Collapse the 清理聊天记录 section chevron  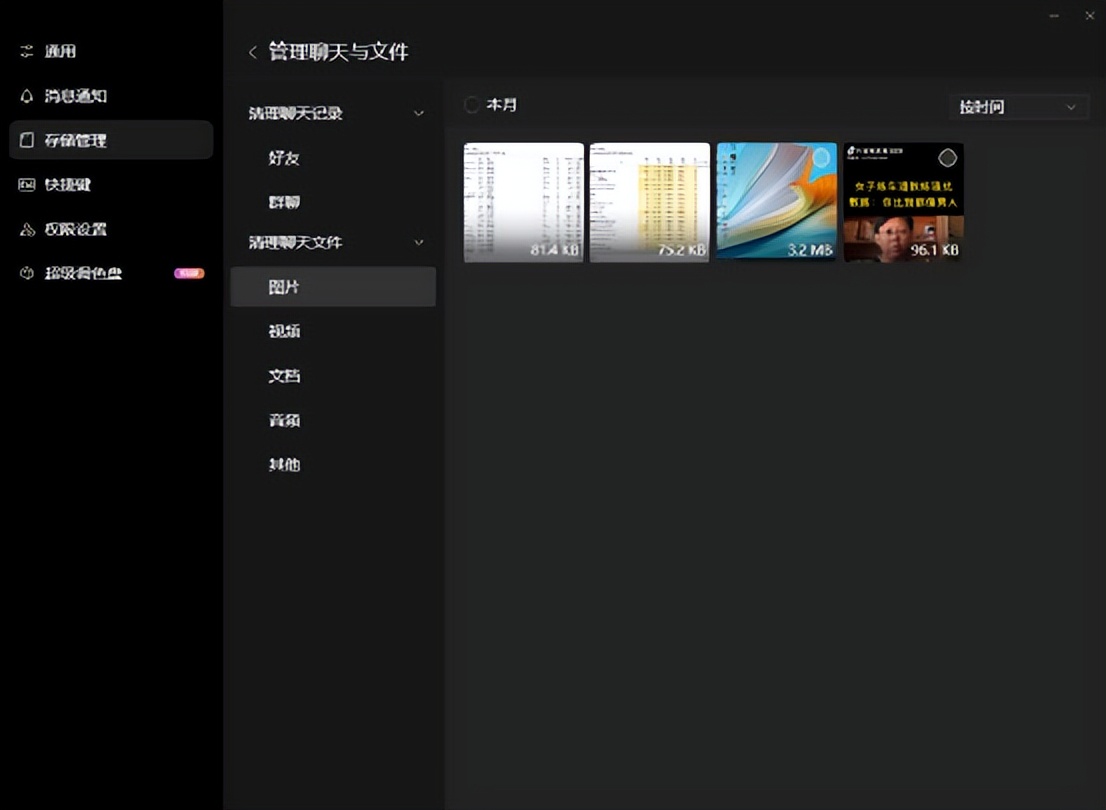pyautogui.click(x=419, y=114)
